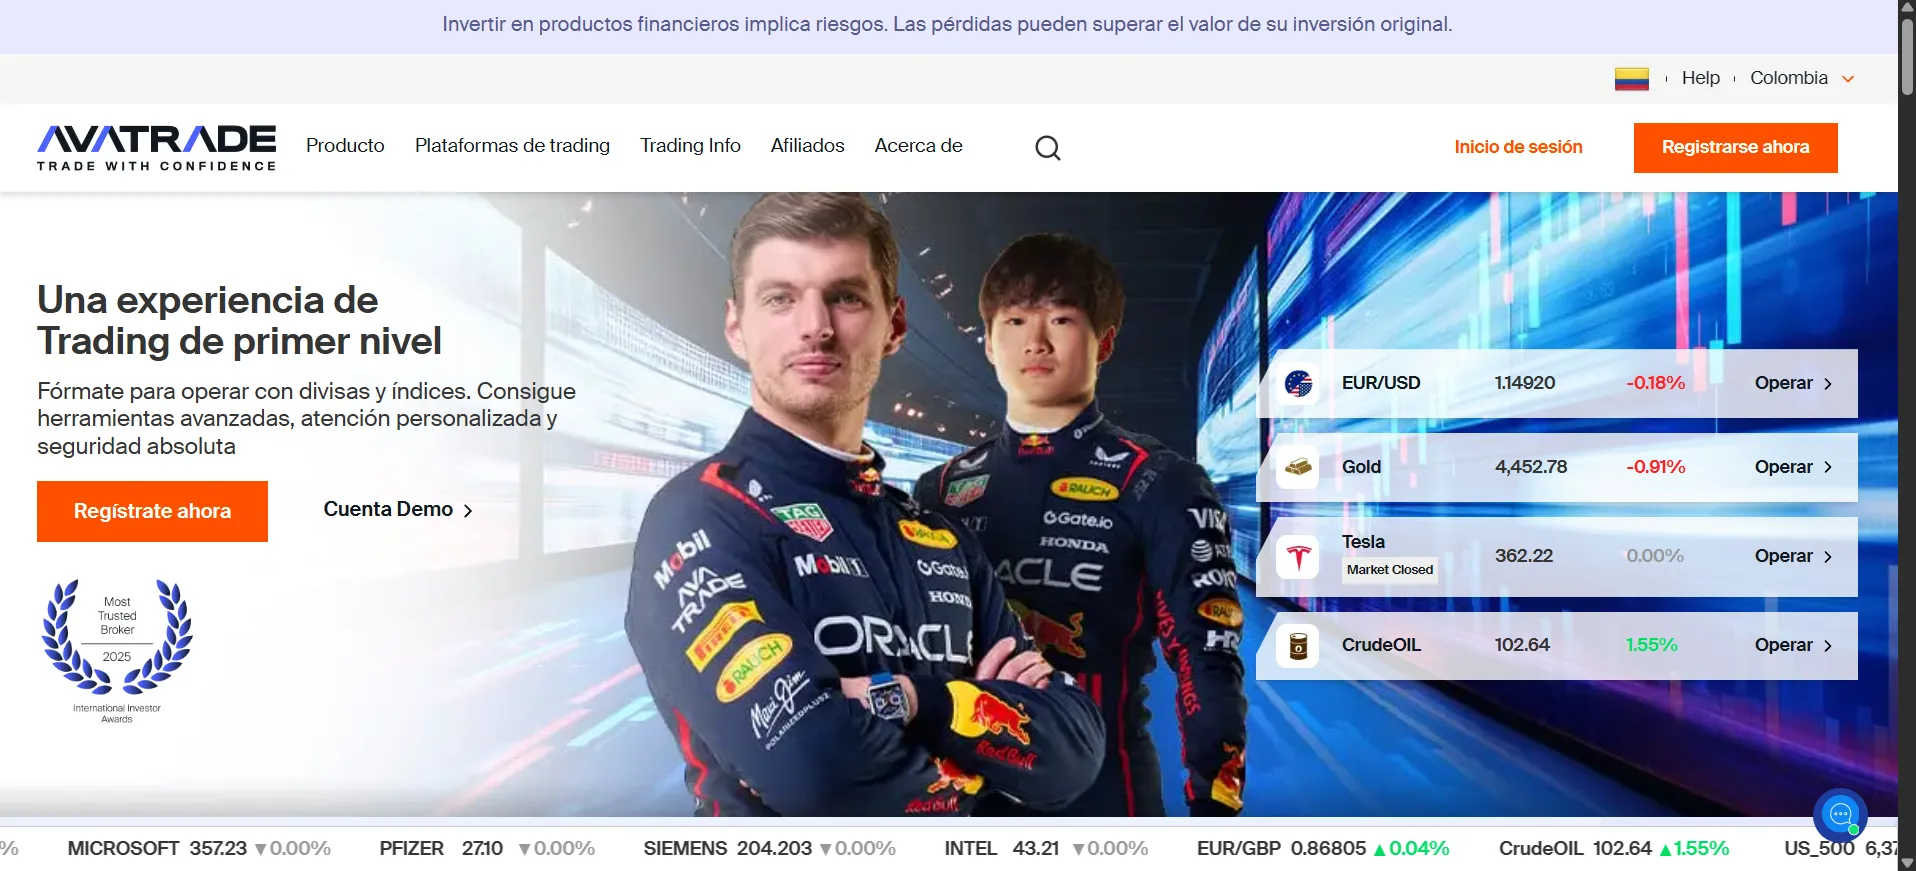Click Operar for CrudeOIL
The image size is (1916, 871).
click(1783, 645)
